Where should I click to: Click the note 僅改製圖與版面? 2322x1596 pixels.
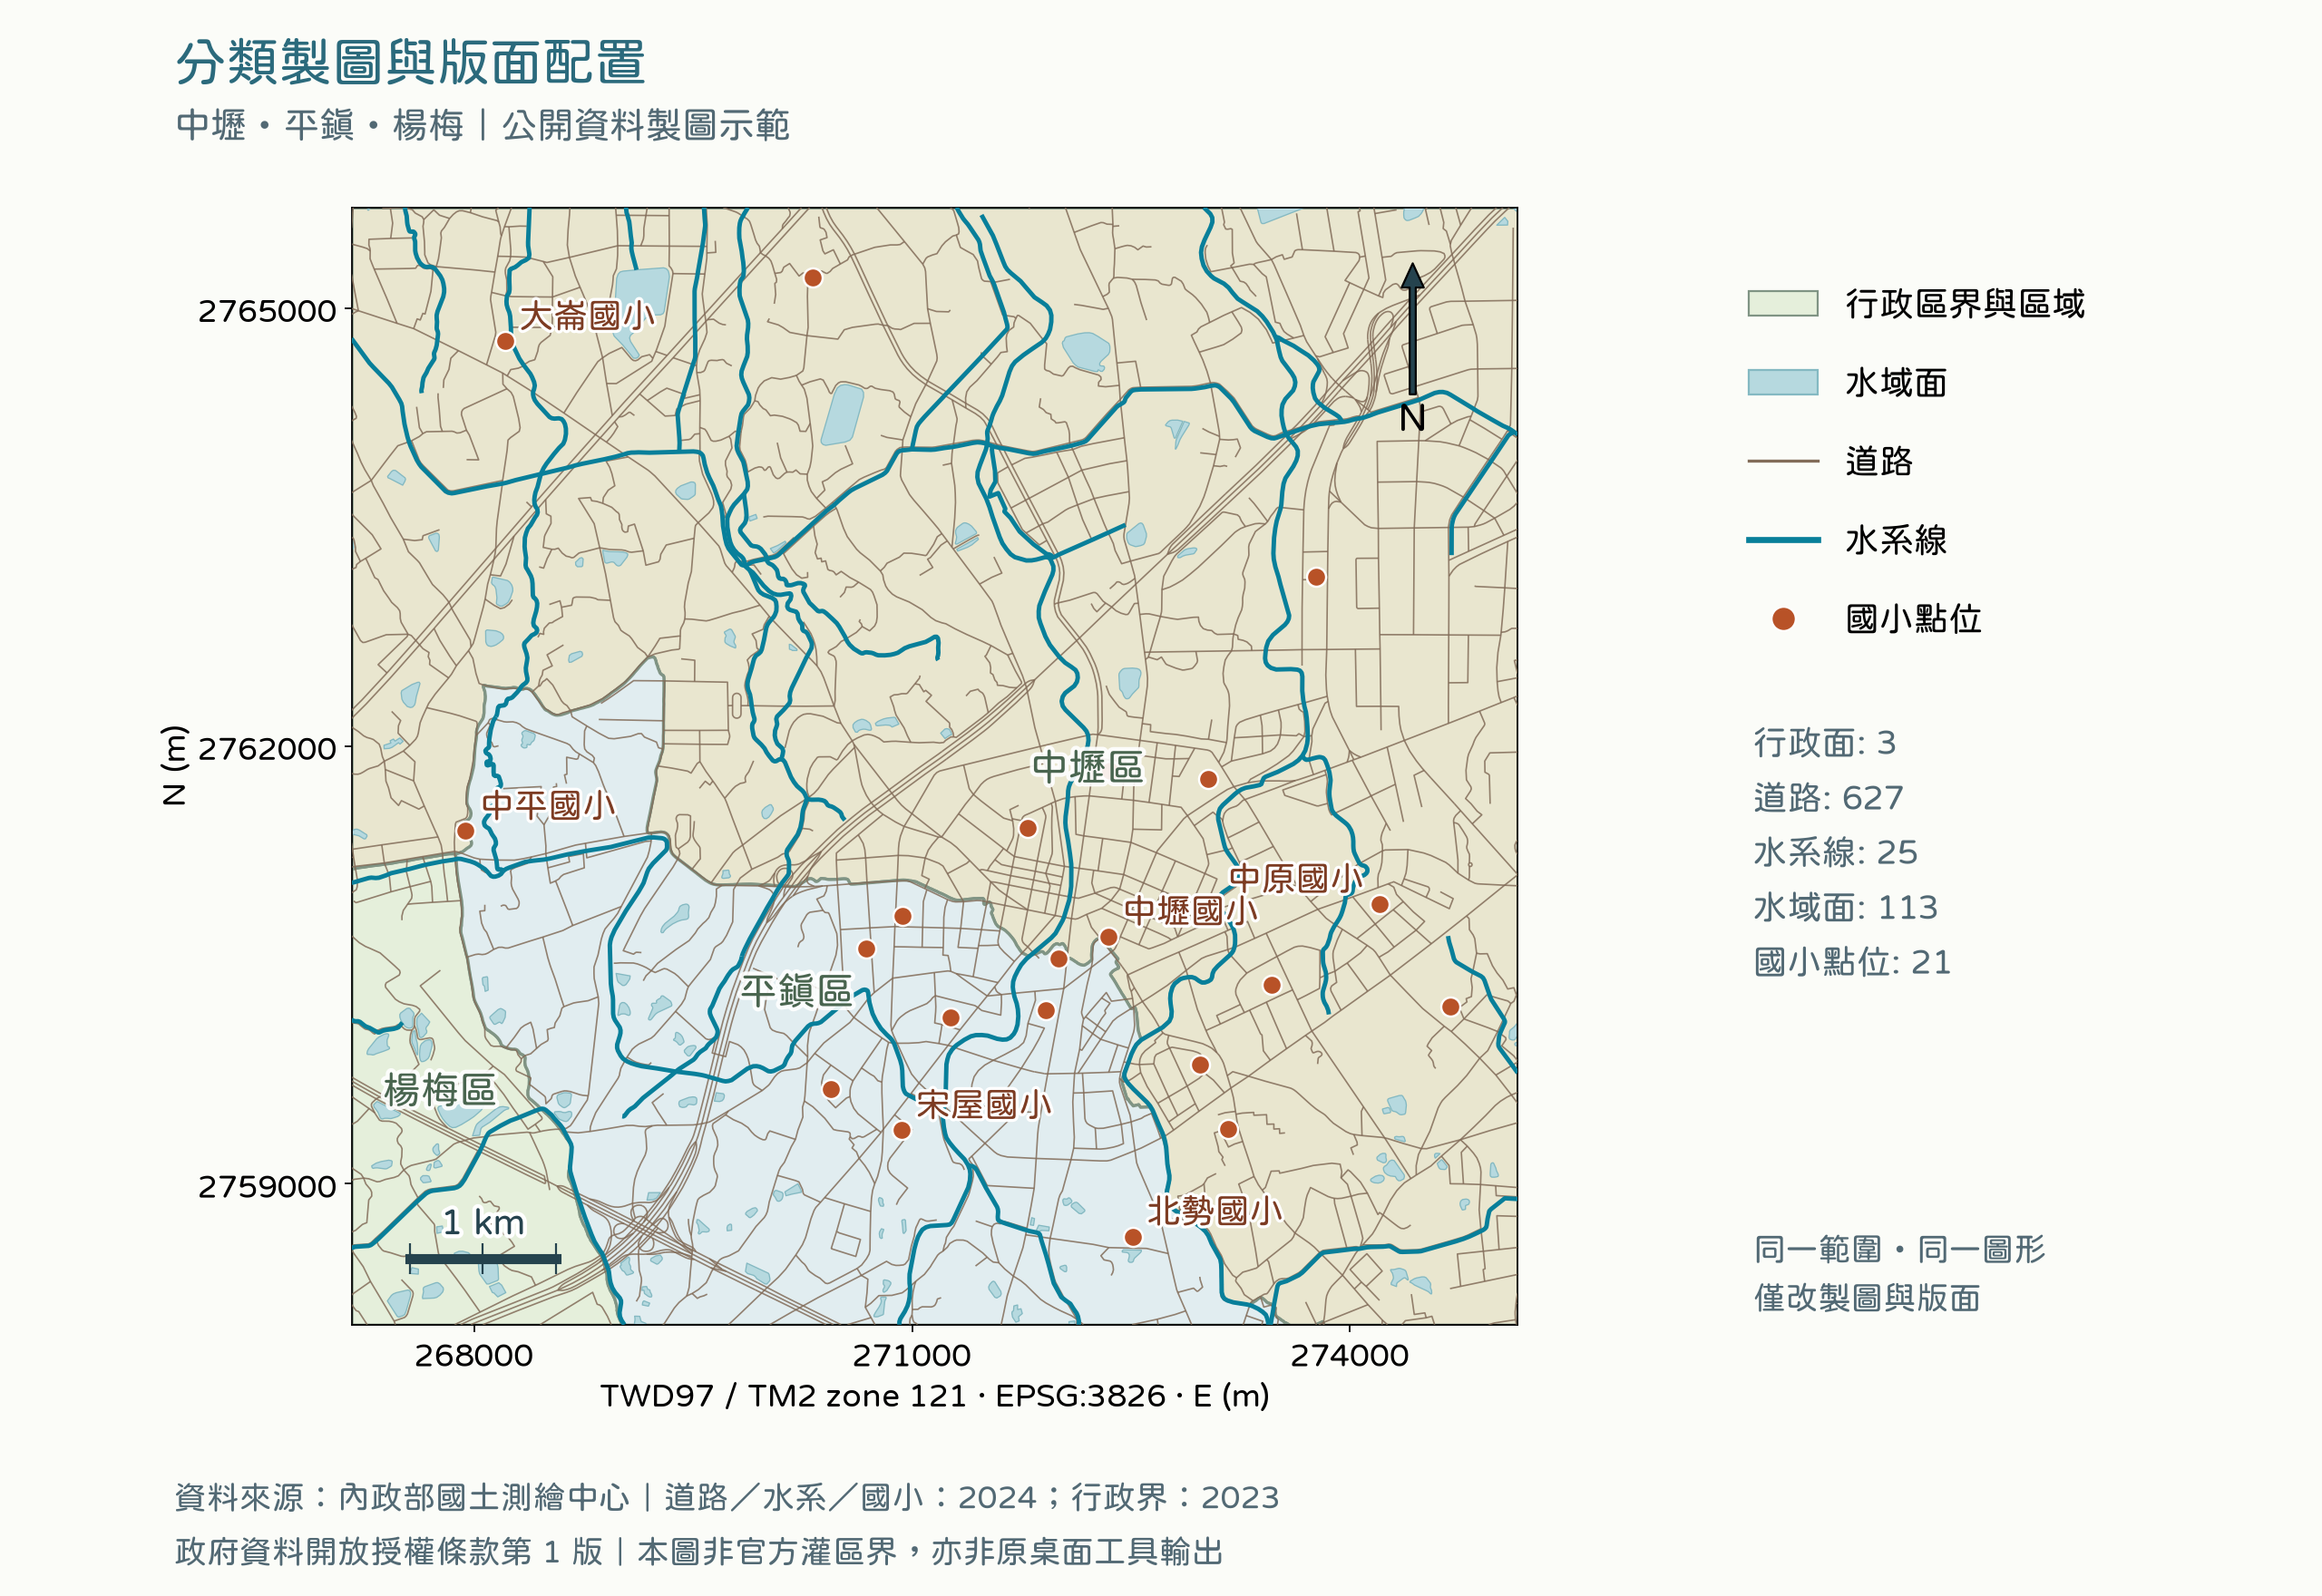tap(1867, 1298)
